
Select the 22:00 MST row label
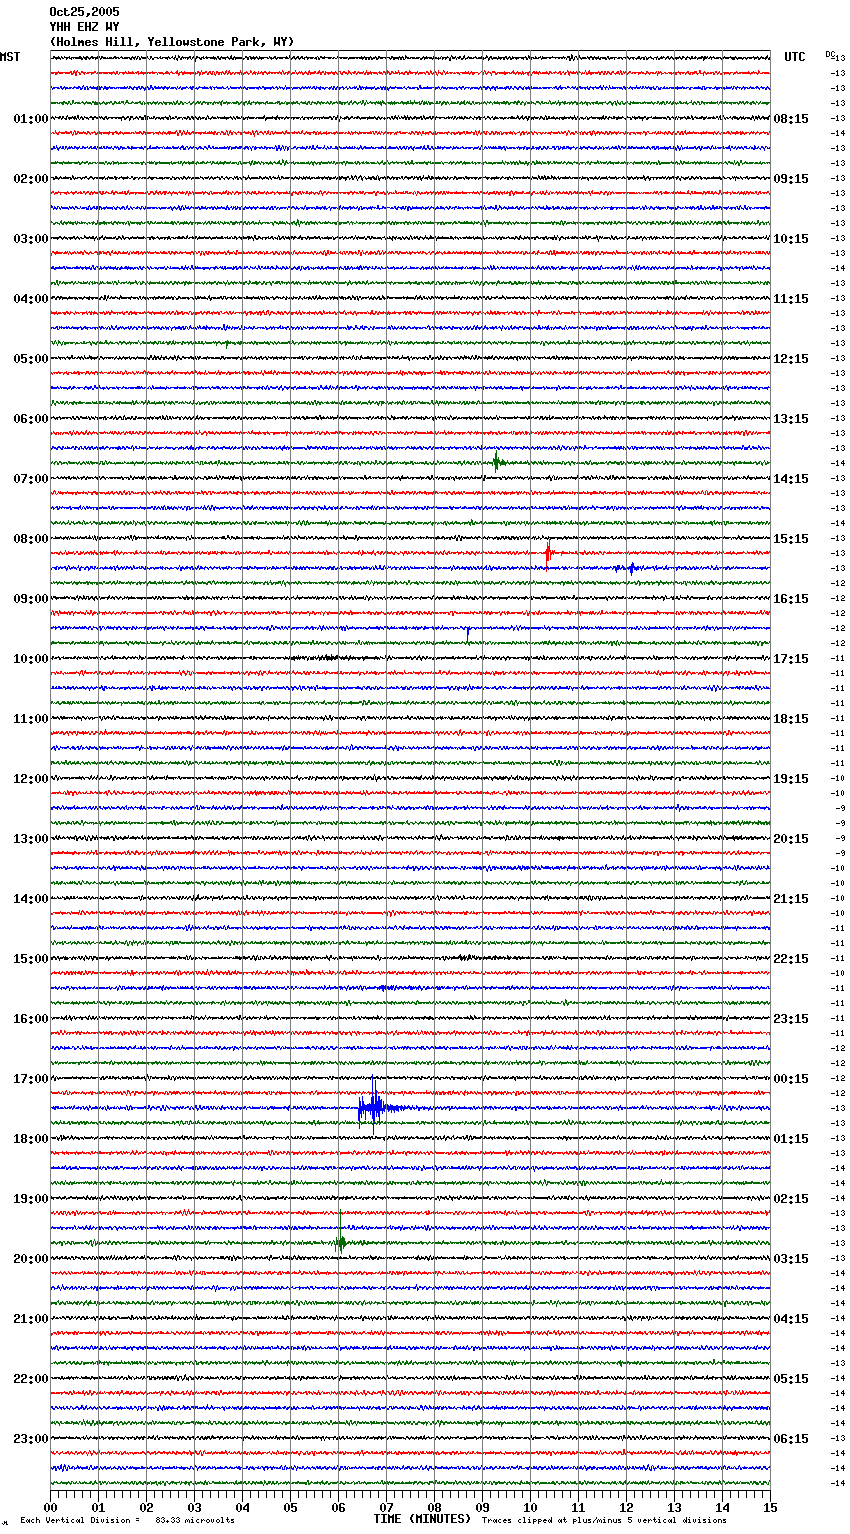(30, 1379)
